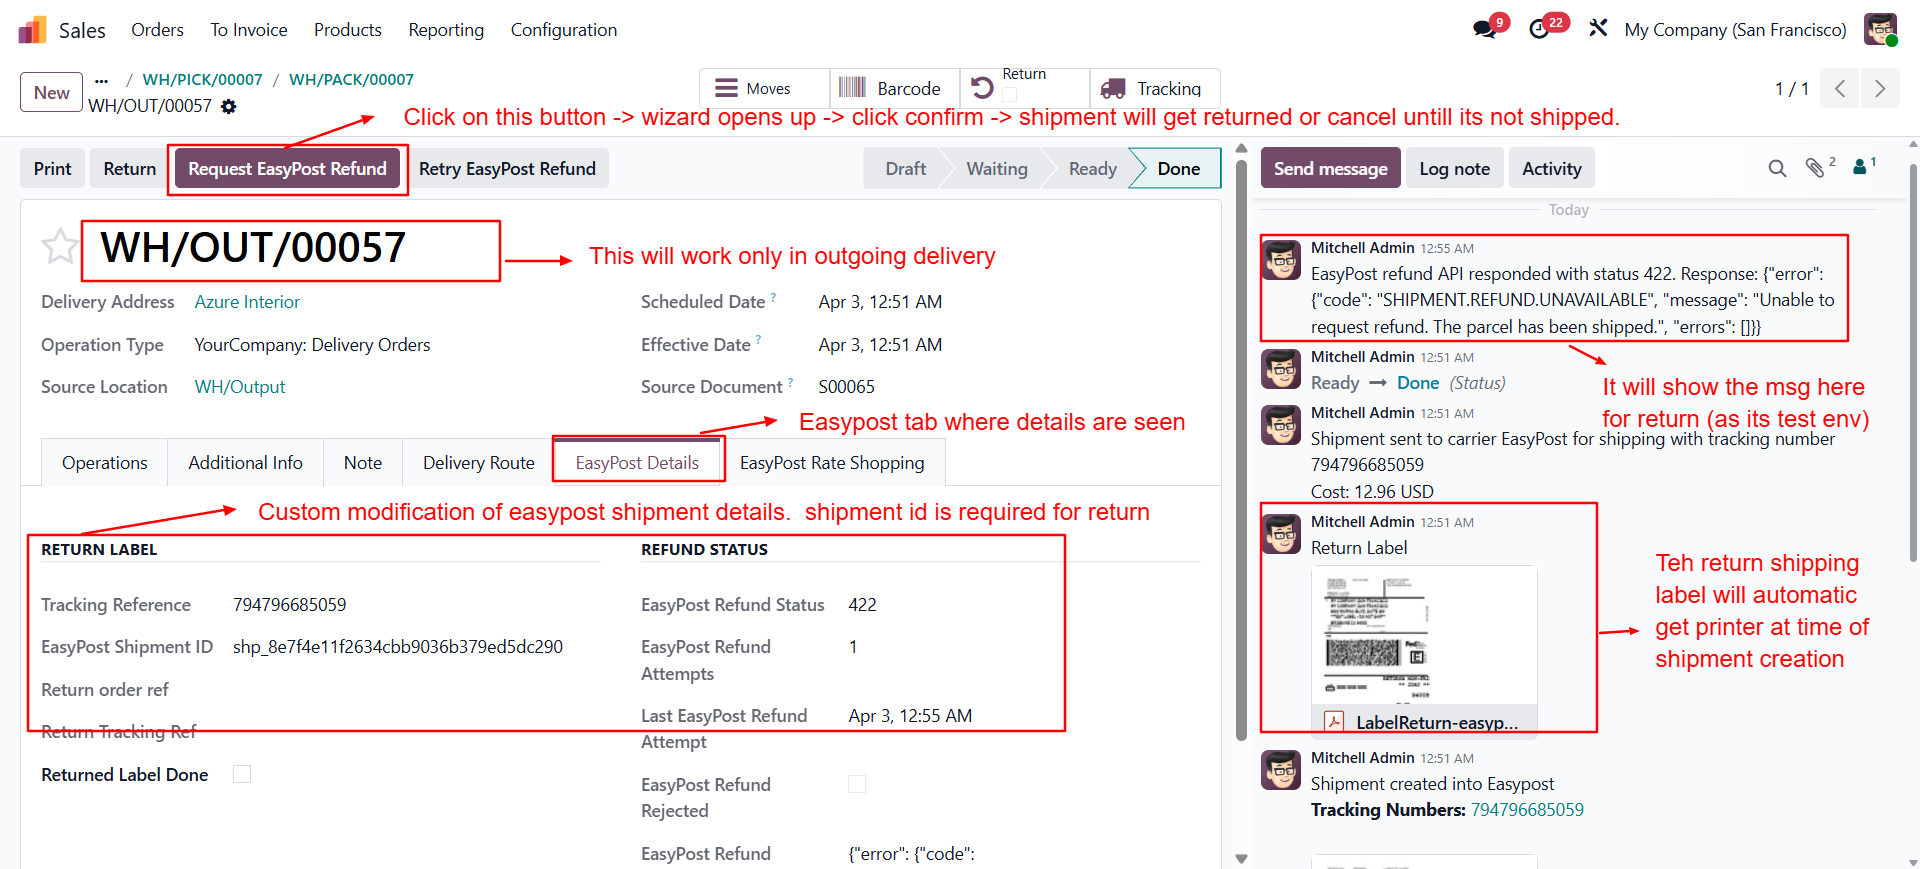This screenshot has width=1920, height=869.
Task: Click the New button
Action: click(52, 92)
